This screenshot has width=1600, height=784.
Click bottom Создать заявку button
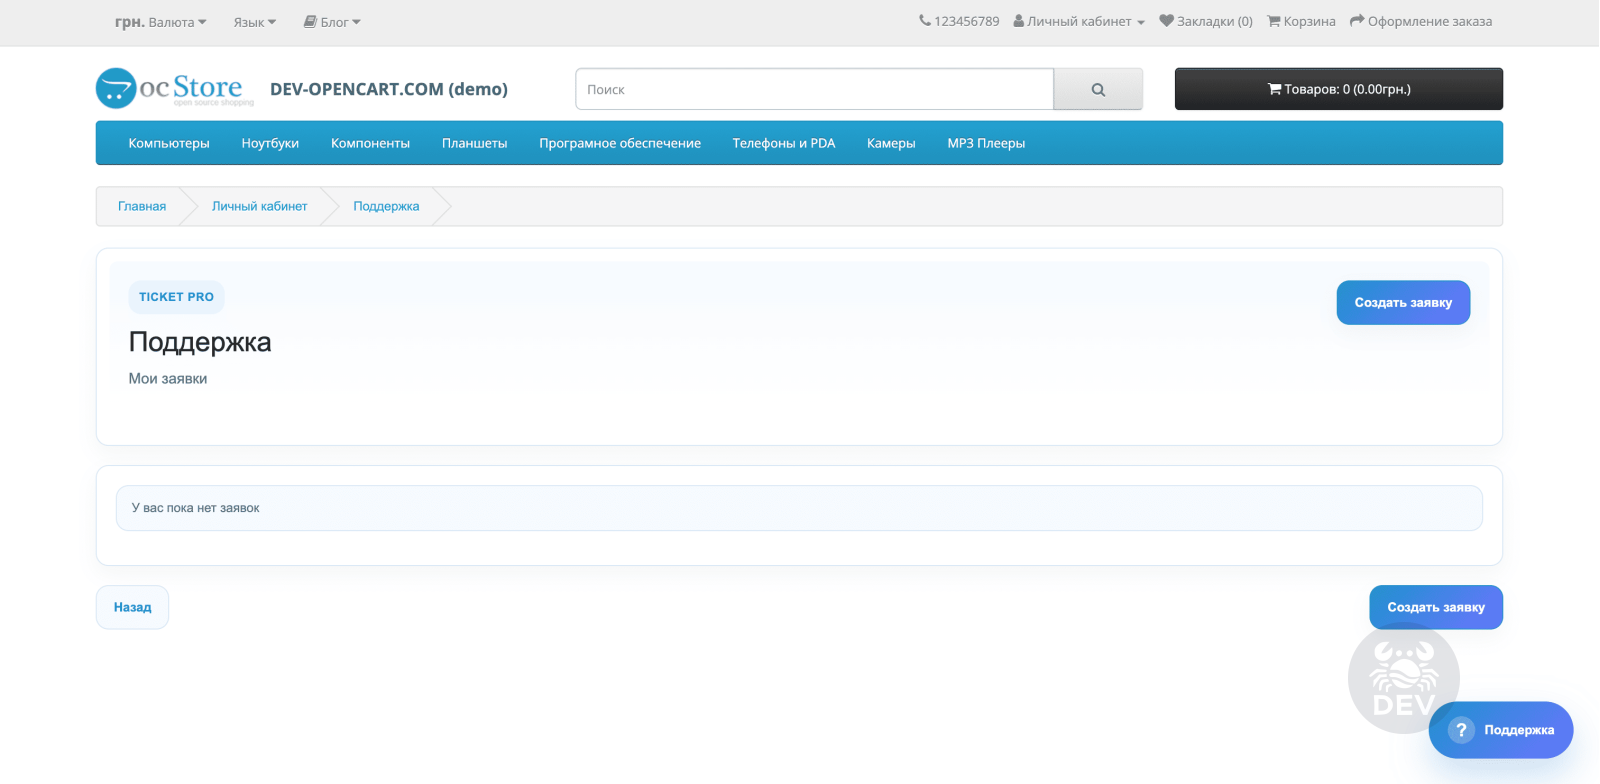[1436, 607]
